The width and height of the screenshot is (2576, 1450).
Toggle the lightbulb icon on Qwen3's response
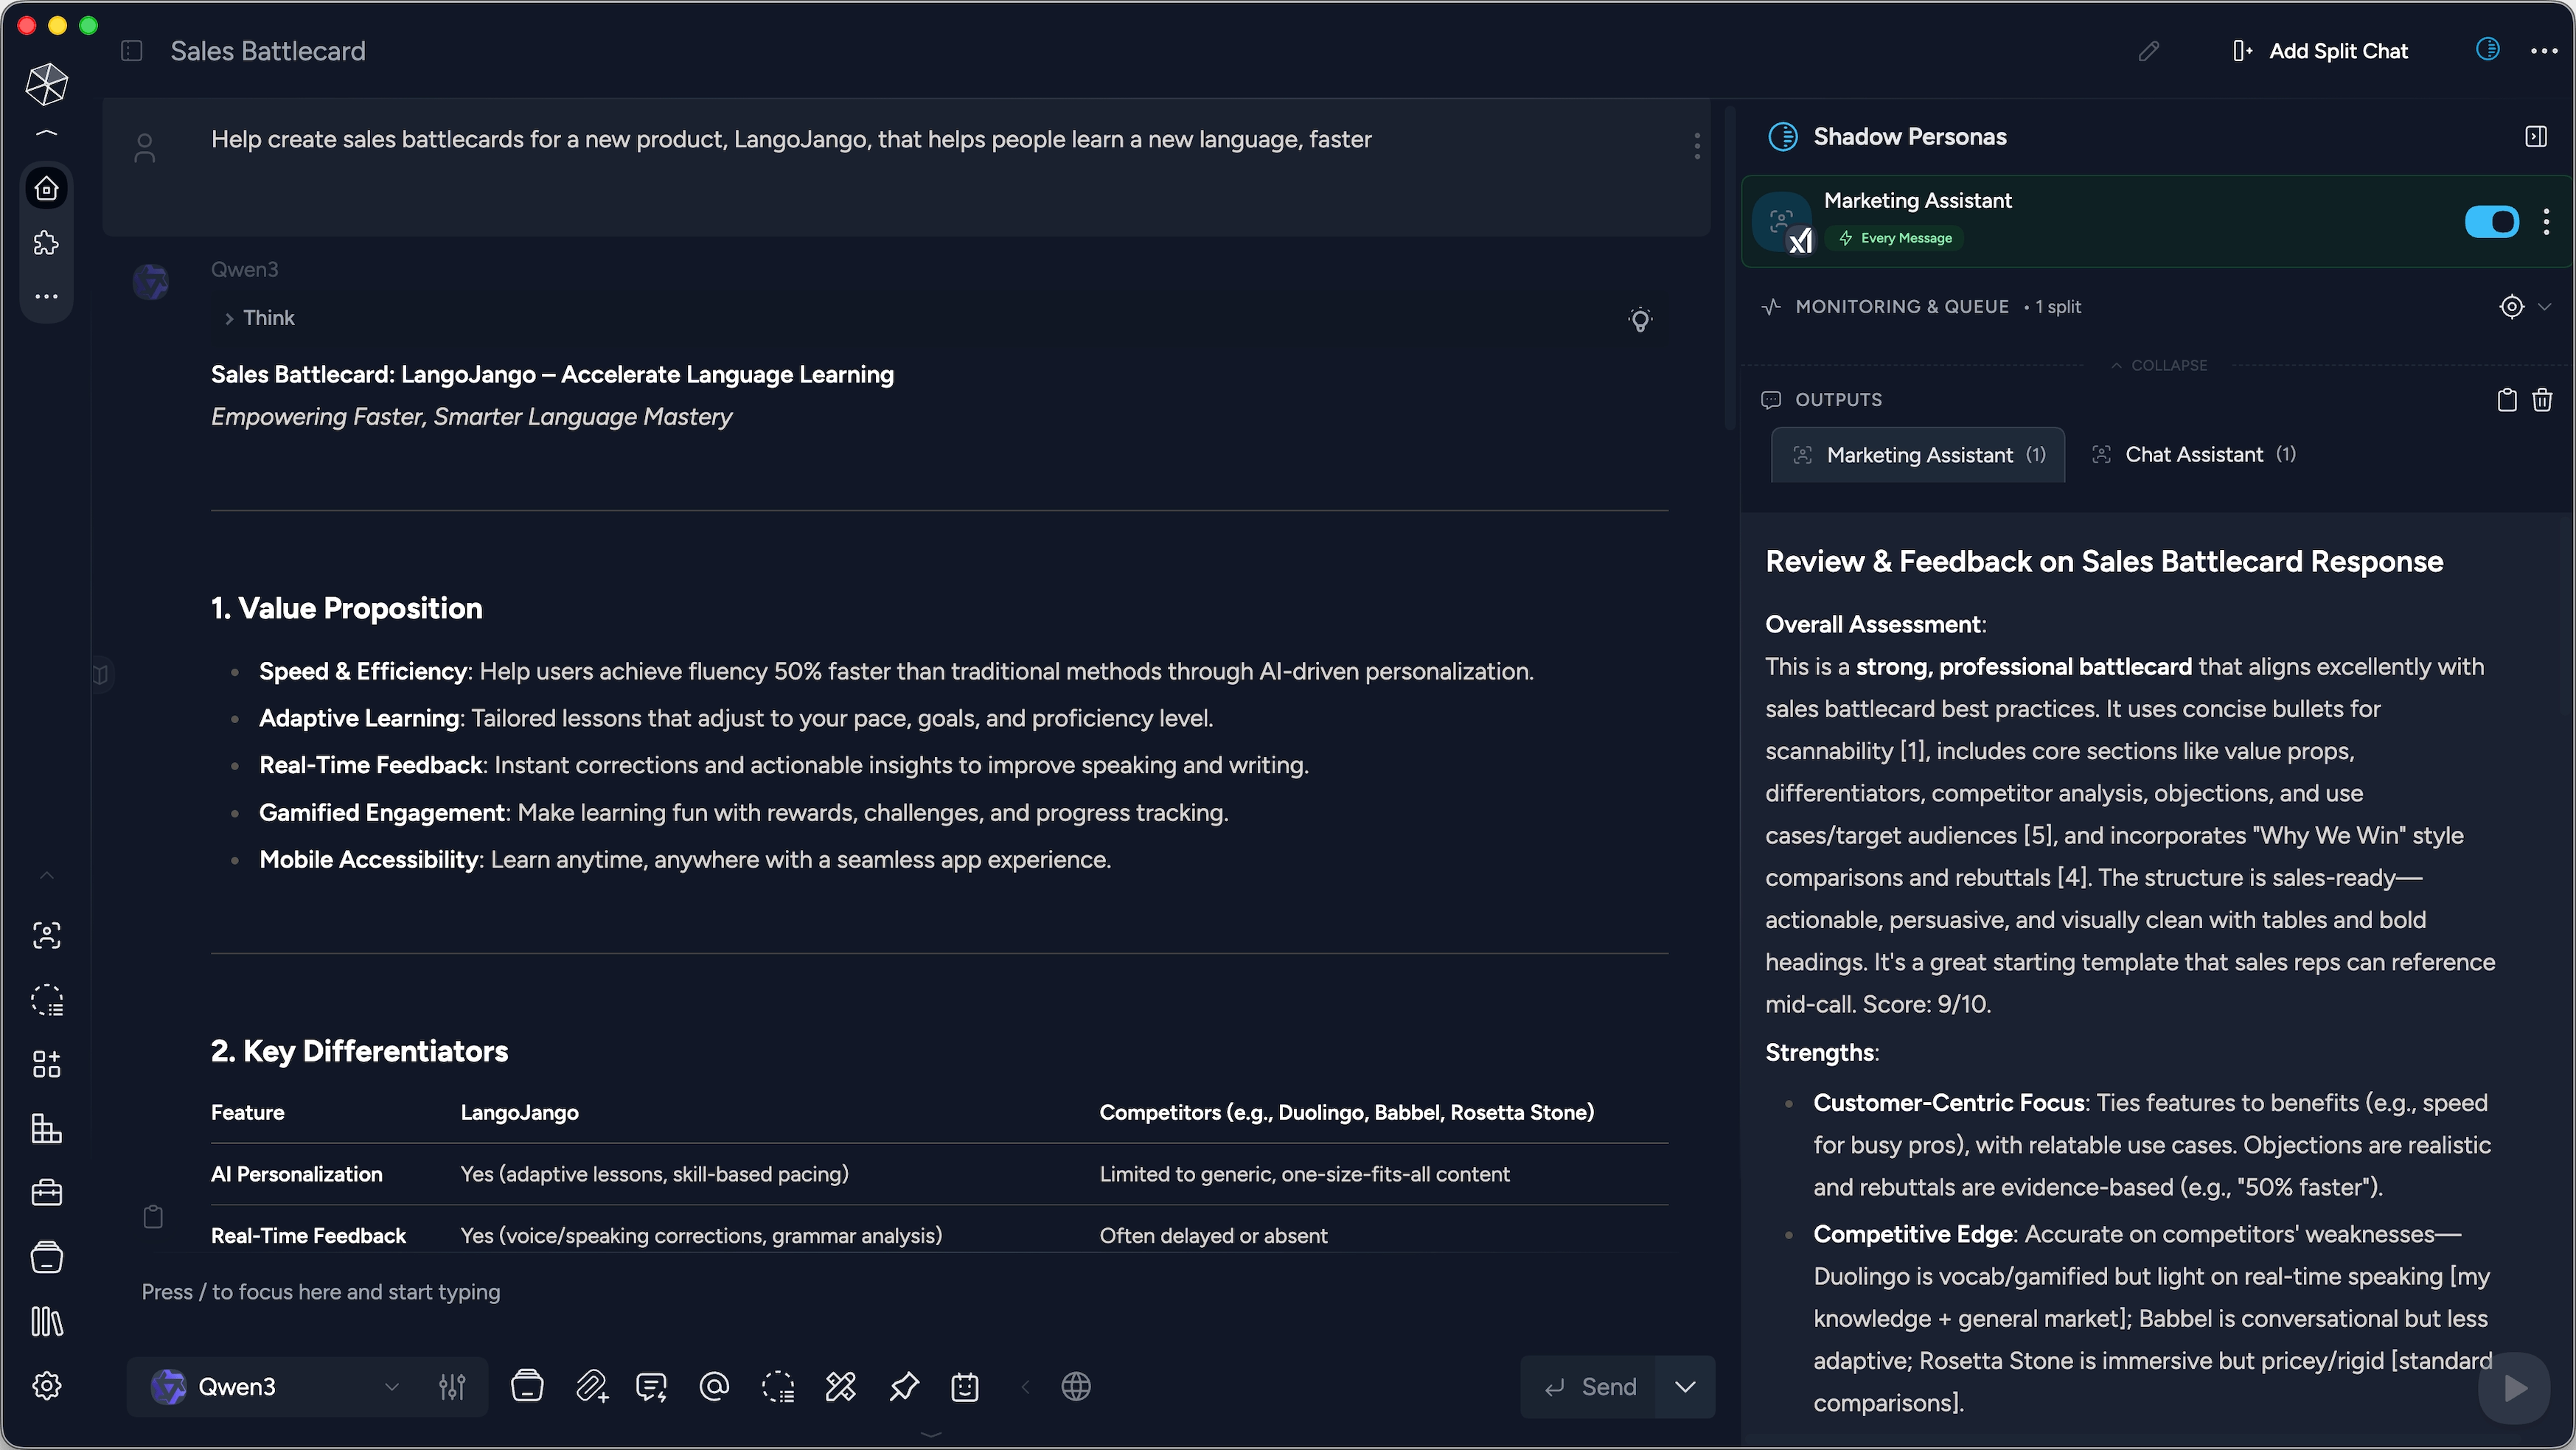click(x=1641, y=319)
